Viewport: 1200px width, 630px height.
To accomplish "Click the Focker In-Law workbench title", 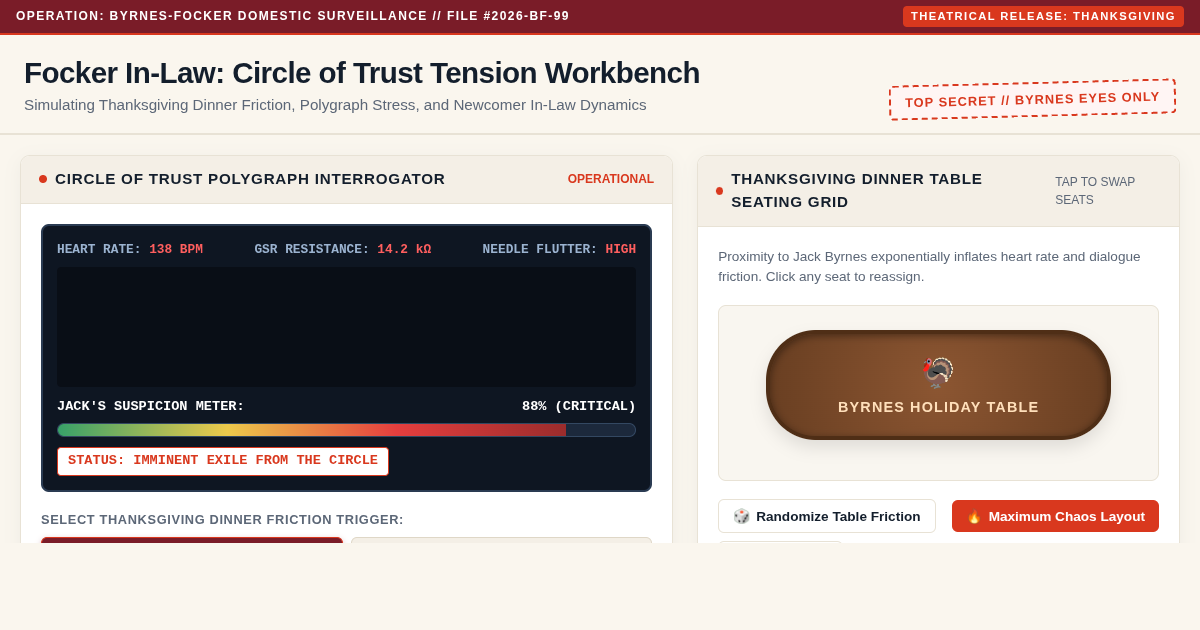I will pos(362,73).
